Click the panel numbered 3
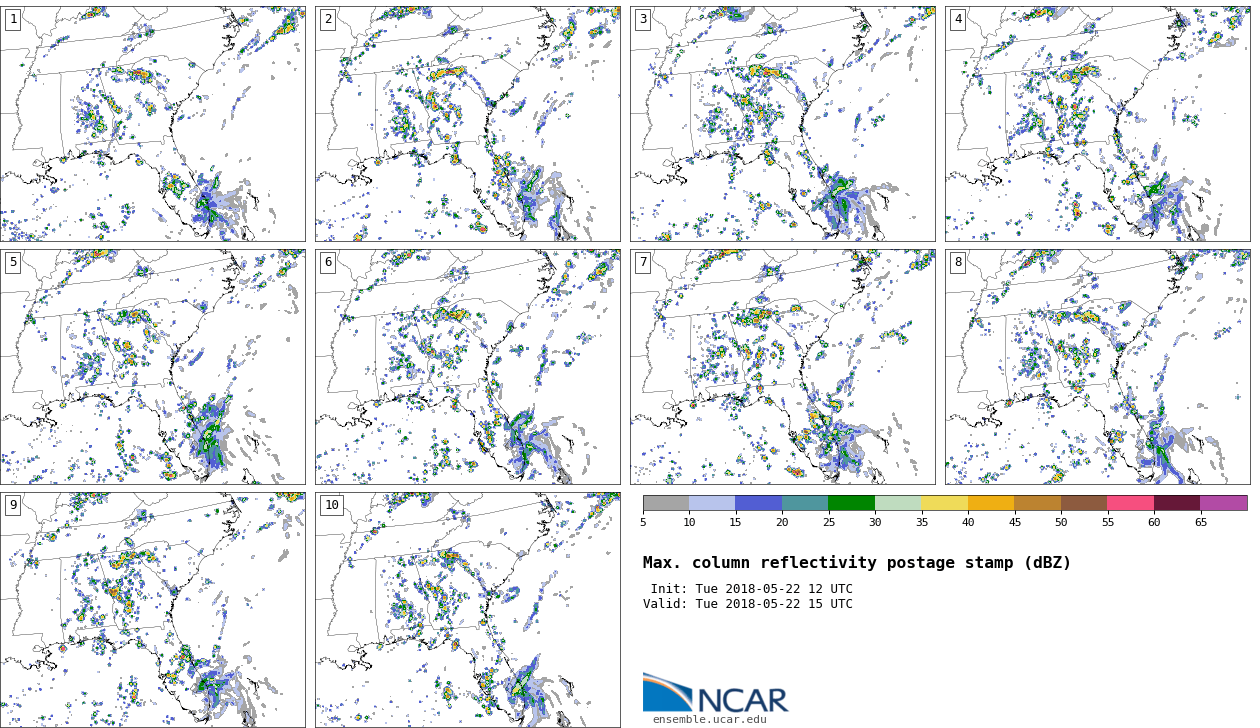Viewport: 1260px width, 728px height. click(x=783, y=124)
